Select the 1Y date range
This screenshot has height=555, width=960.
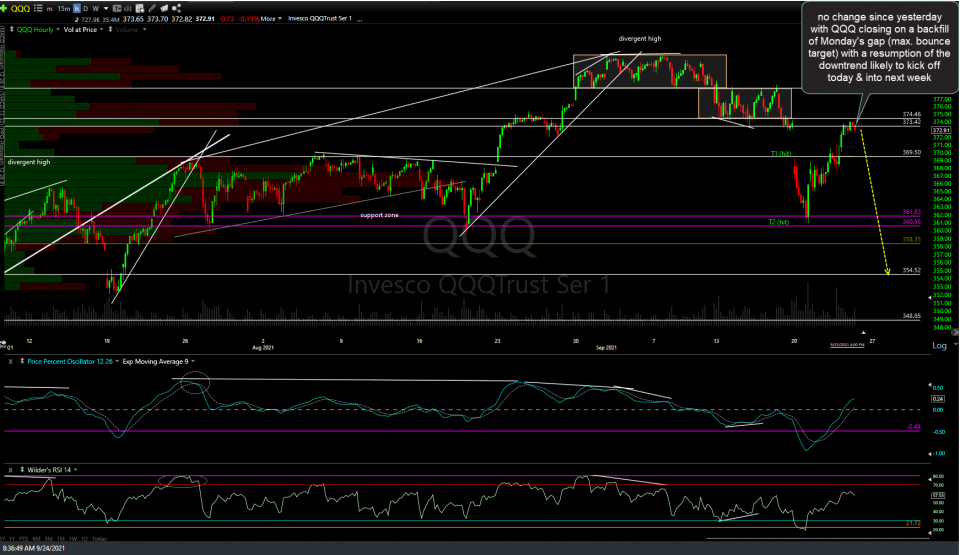(x=13, y=539)
